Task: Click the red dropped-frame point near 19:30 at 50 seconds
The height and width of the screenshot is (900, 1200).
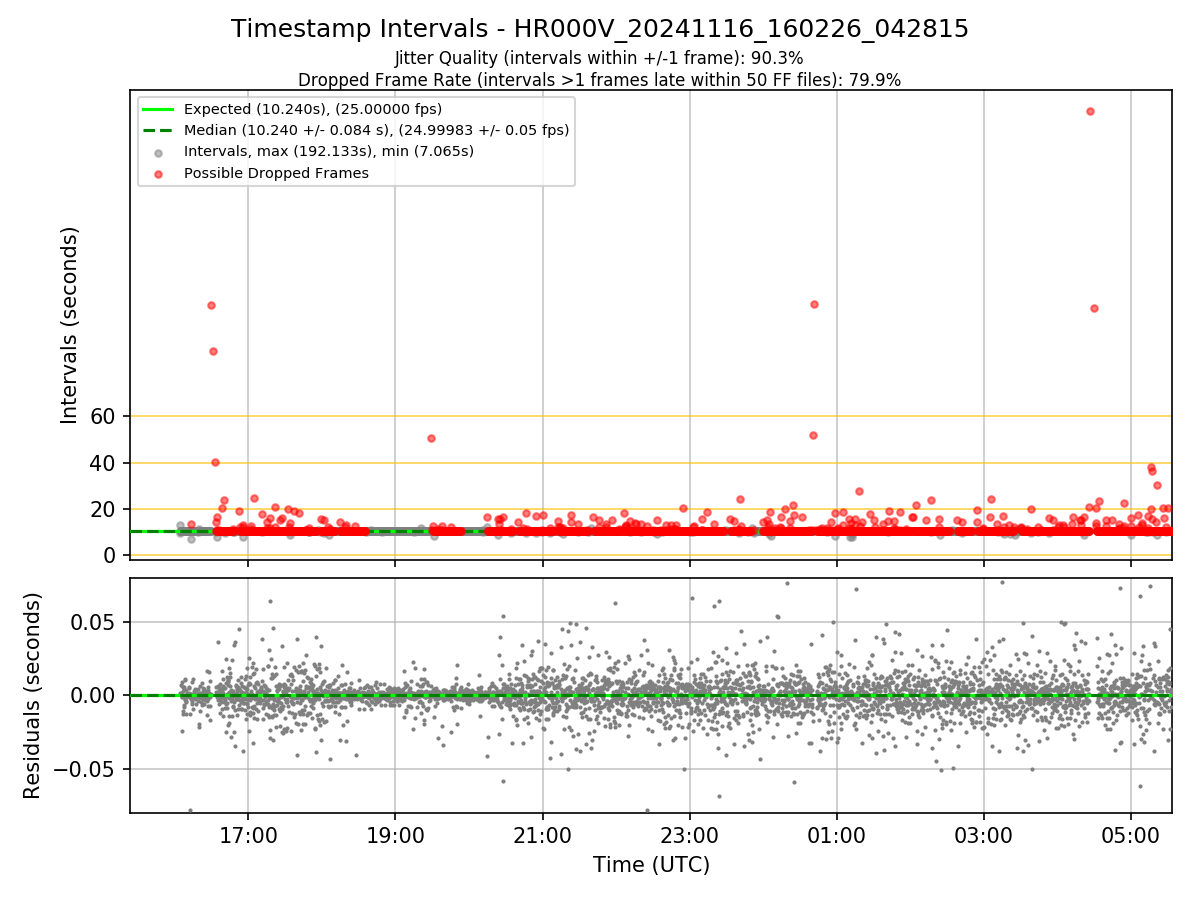Action: pos(431,438)
